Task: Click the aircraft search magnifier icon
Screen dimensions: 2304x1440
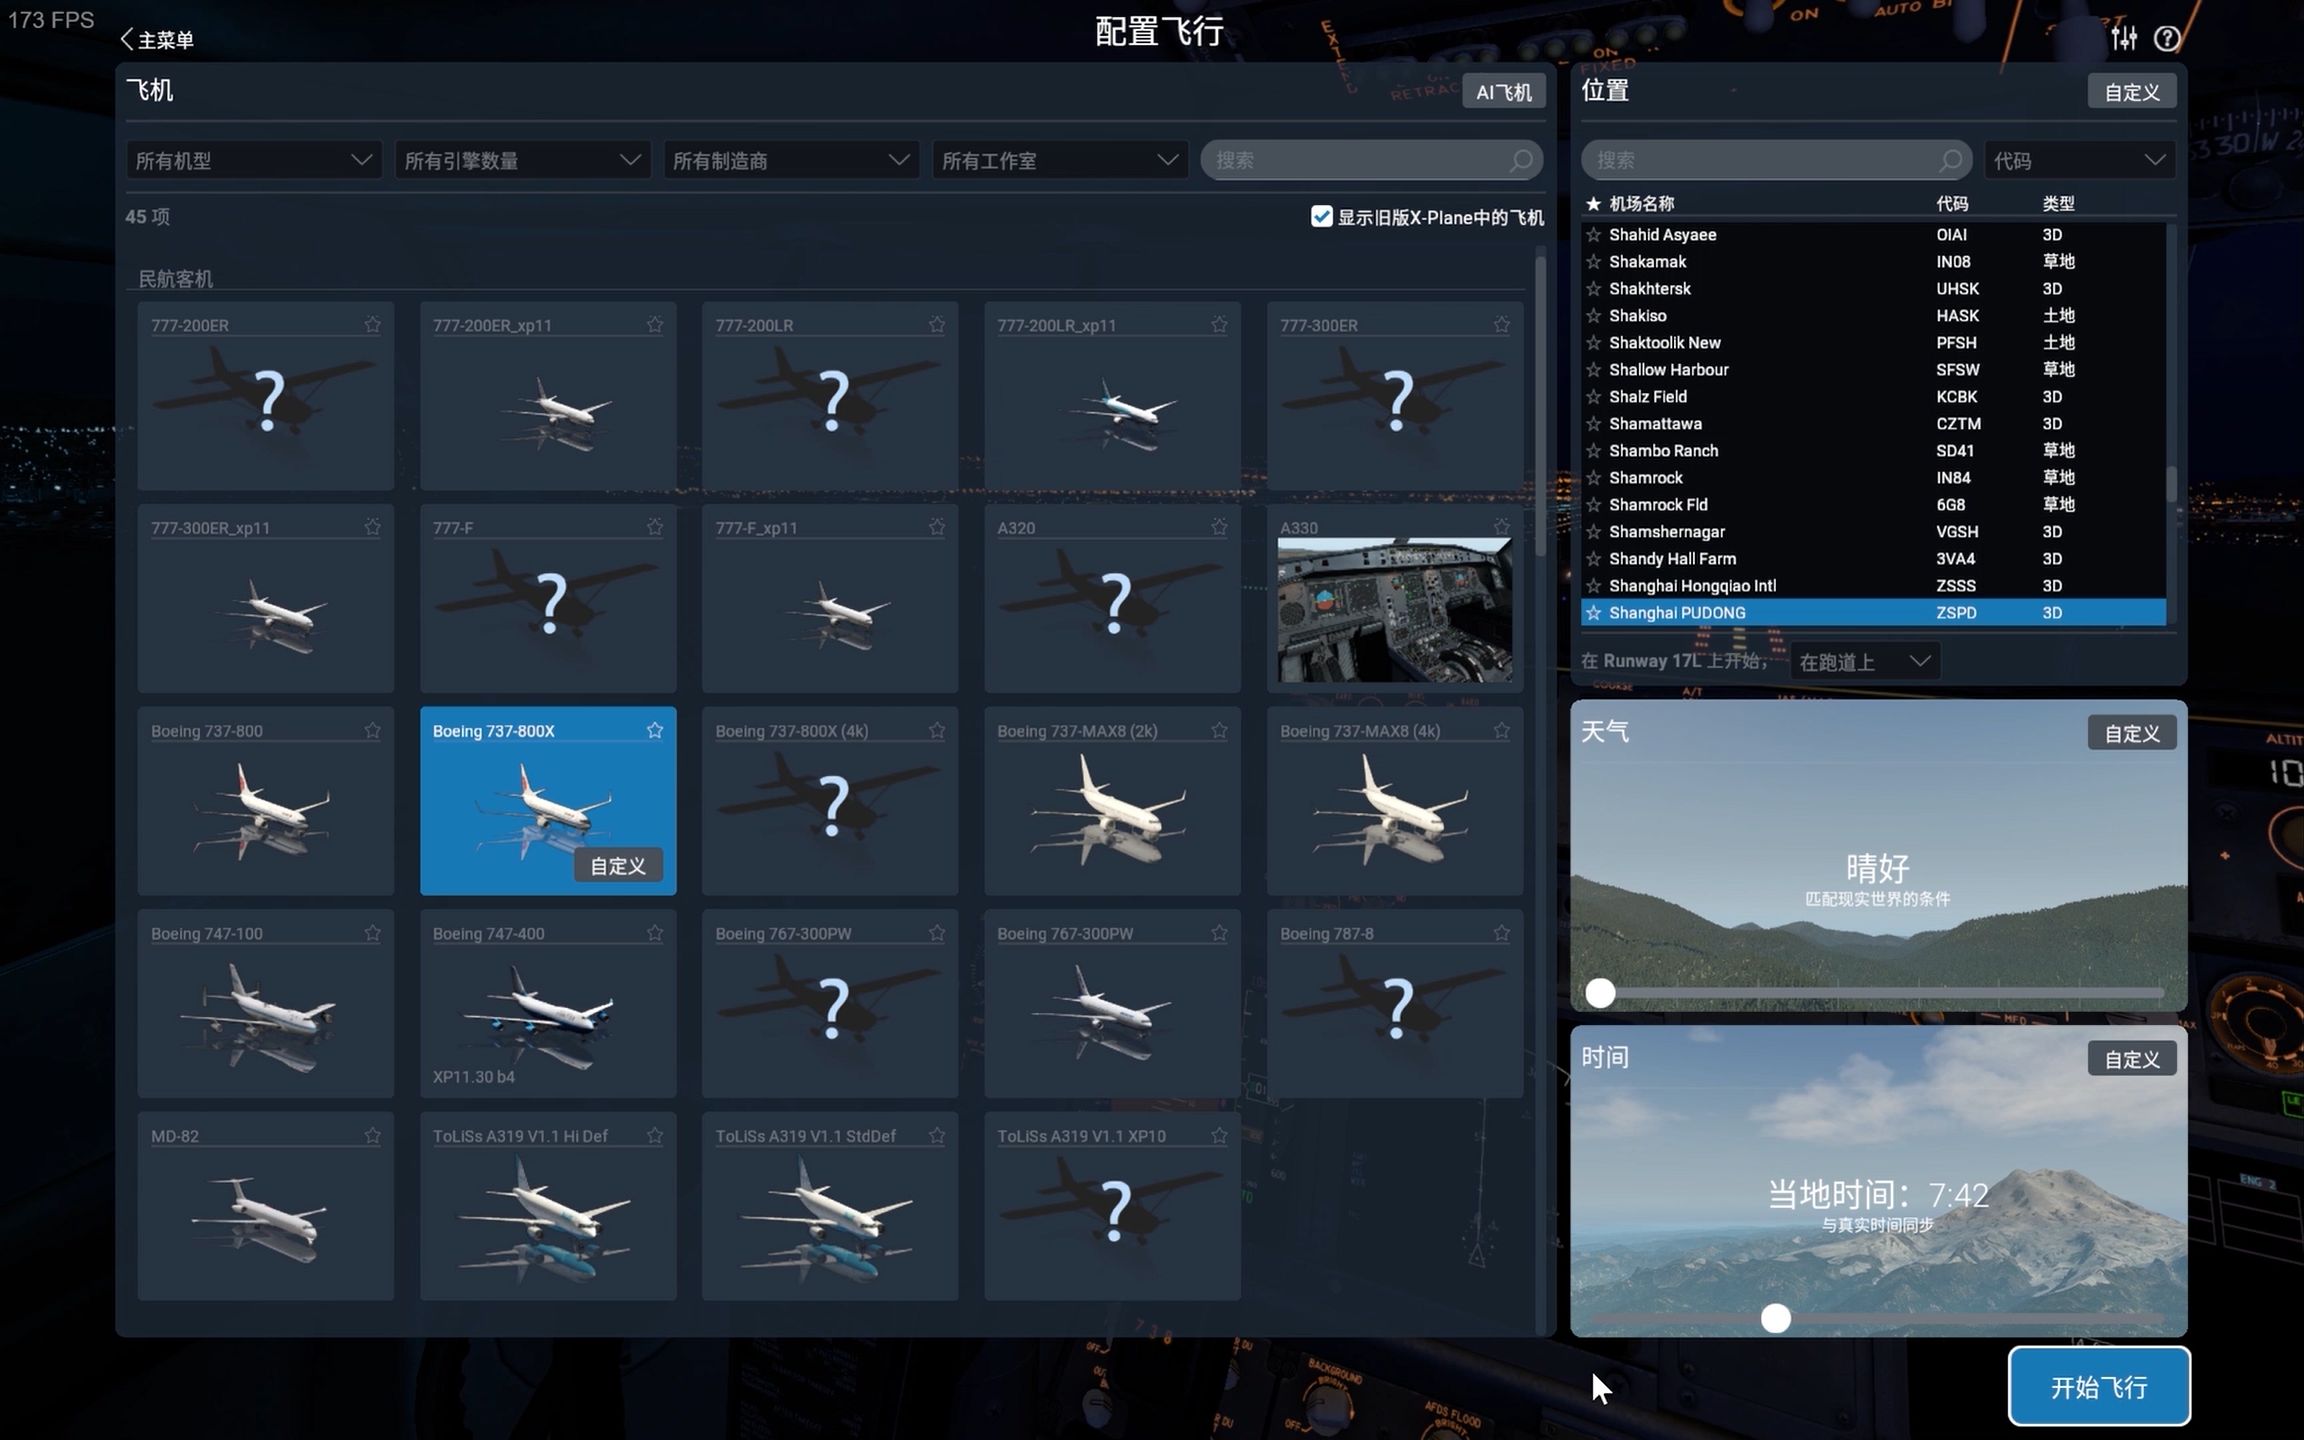Action: click(1521, 160)
